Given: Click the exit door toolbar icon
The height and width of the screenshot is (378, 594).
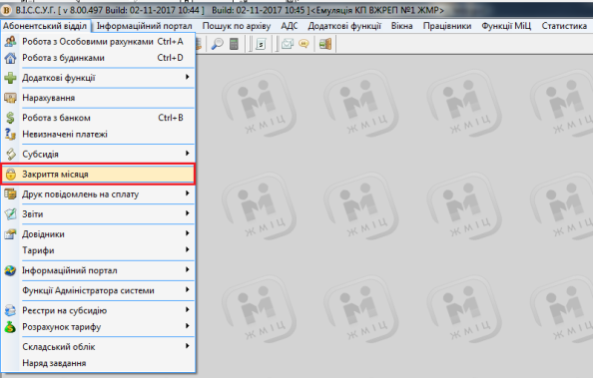Looking at the screenshot, I should (x=325, y=44).
